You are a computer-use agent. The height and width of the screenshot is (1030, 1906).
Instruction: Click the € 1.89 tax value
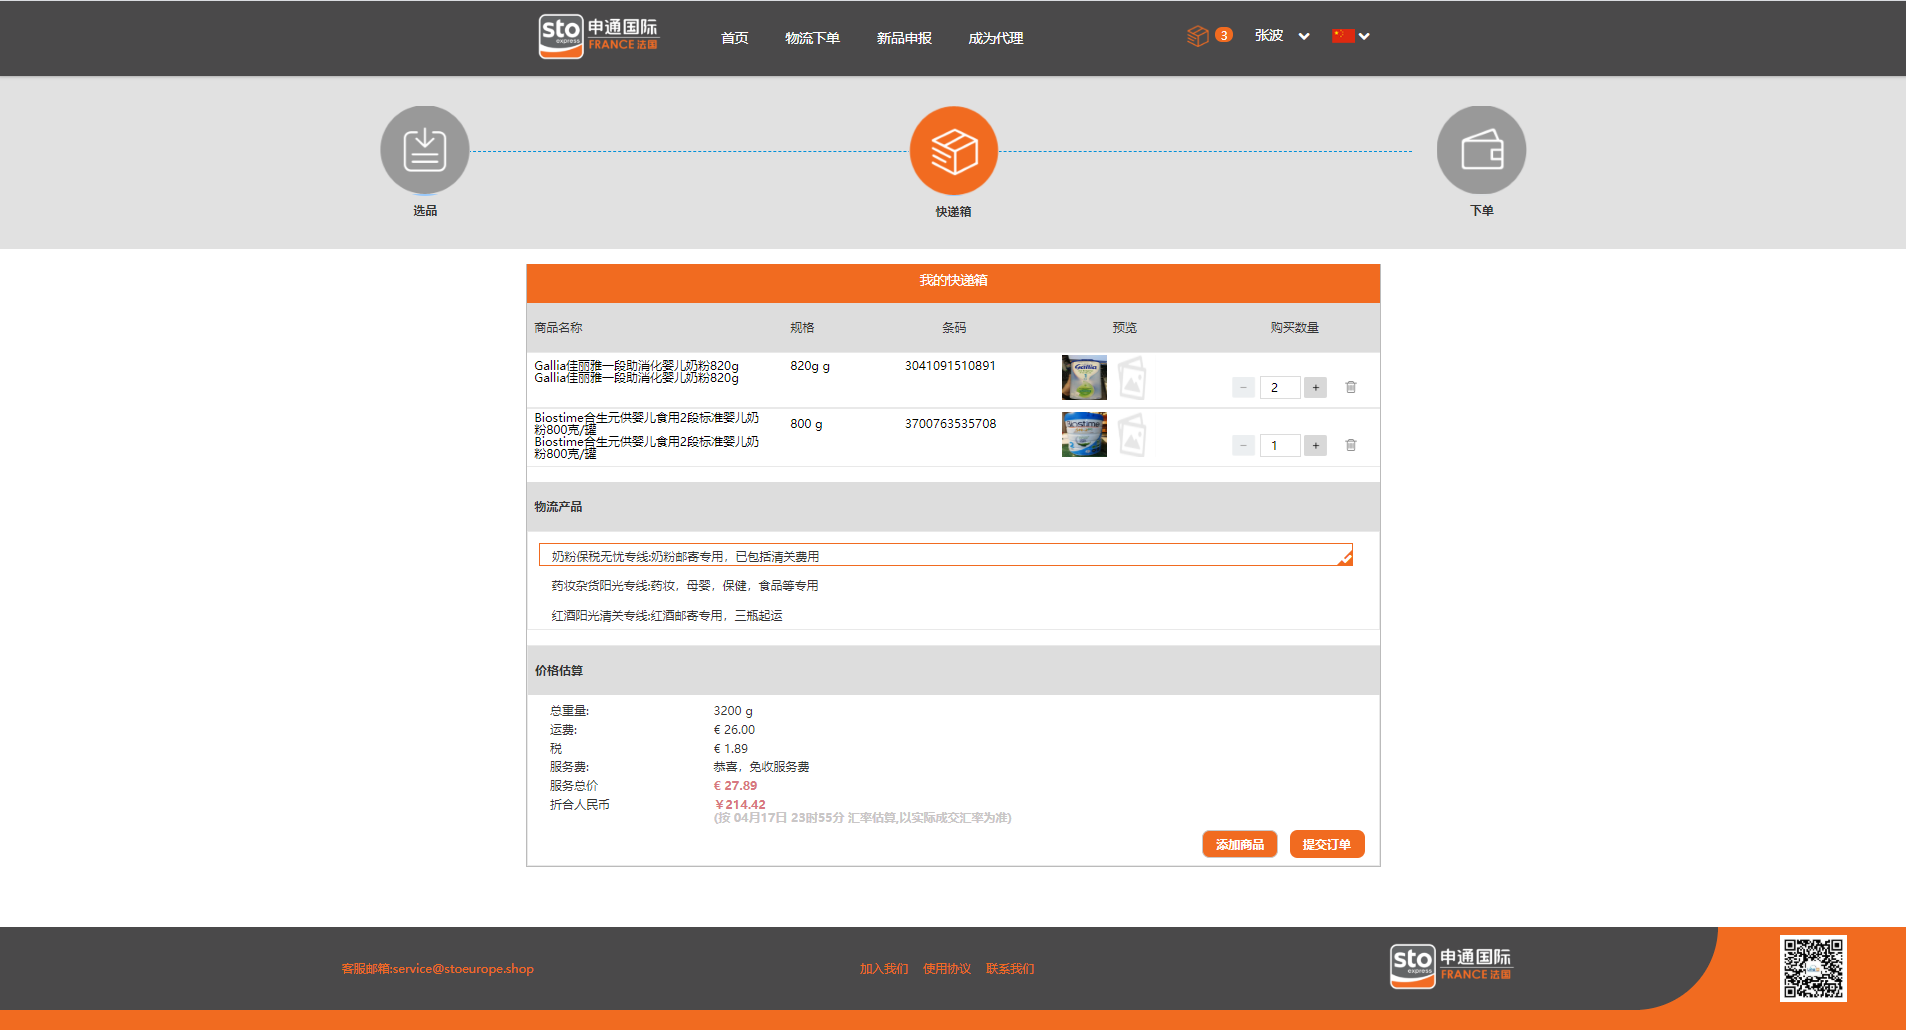pyautogui.click(x=730, y=749)
